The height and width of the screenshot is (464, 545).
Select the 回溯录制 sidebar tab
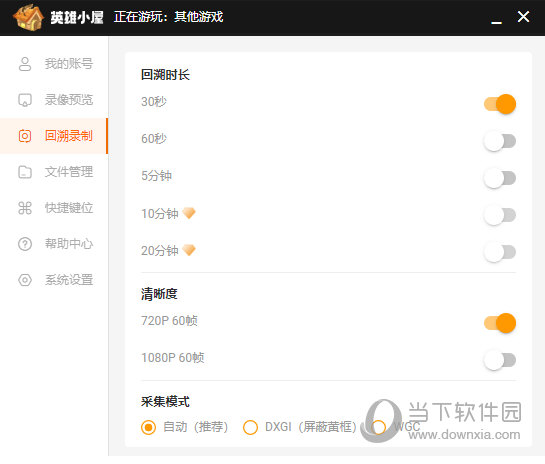[x=54, y=136]
